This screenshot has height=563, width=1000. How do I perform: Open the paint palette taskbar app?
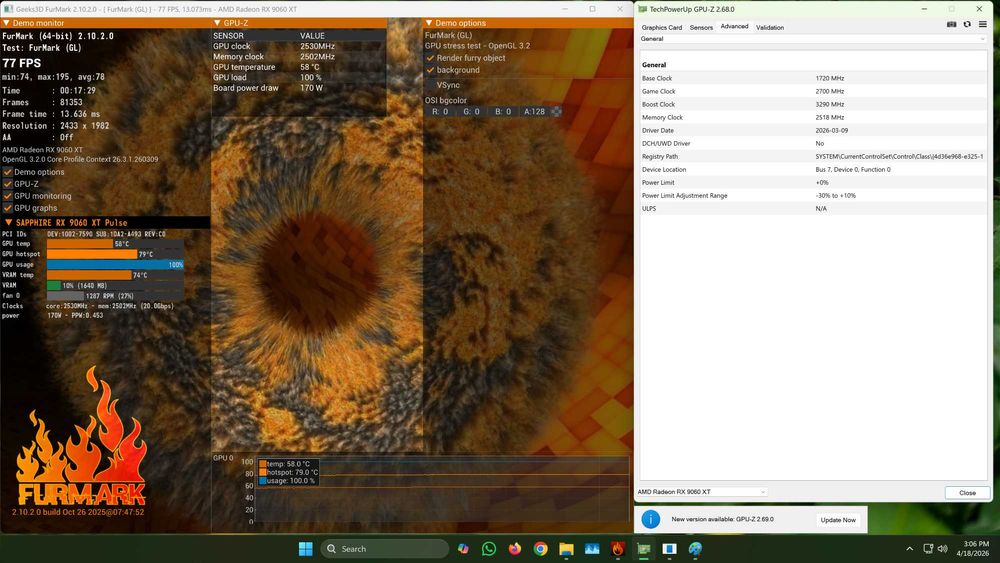[695, 548]
